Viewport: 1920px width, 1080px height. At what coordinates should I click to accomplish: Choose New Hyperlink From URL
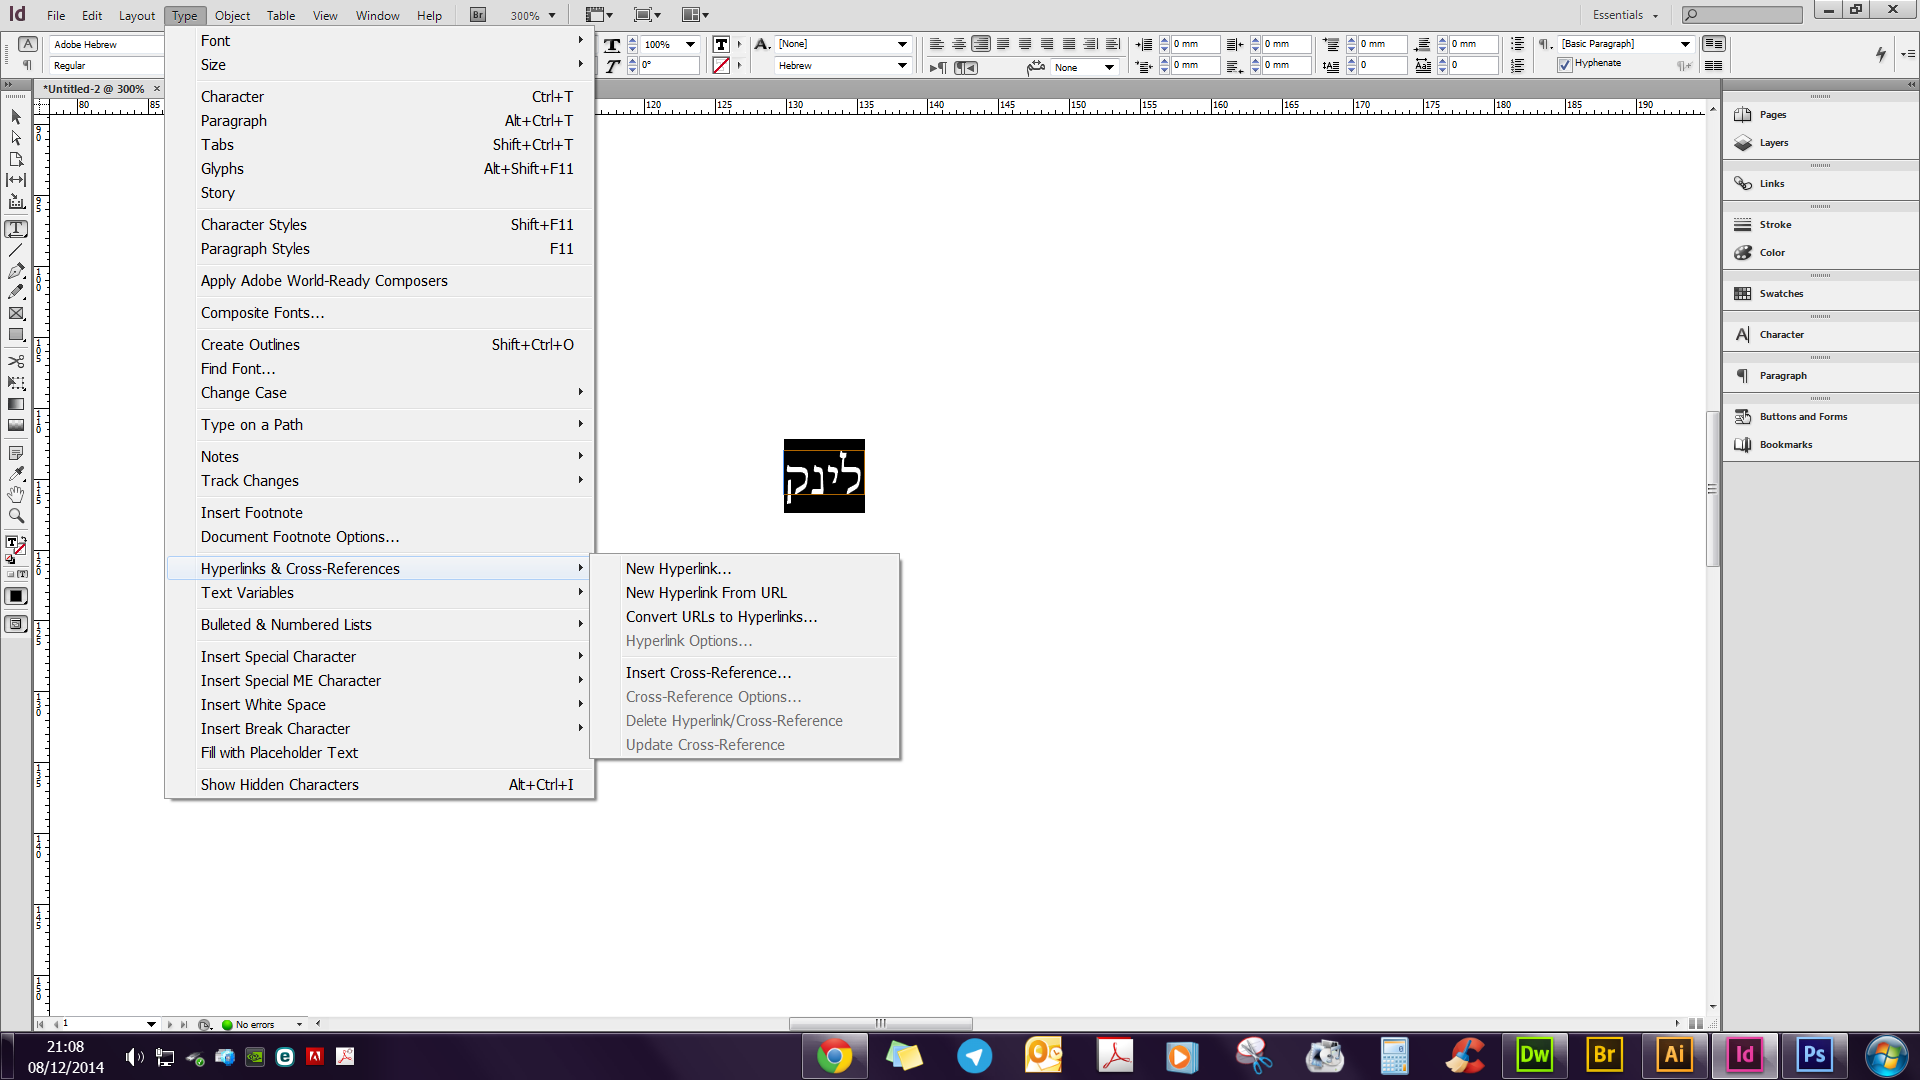(x=706, y=593)
